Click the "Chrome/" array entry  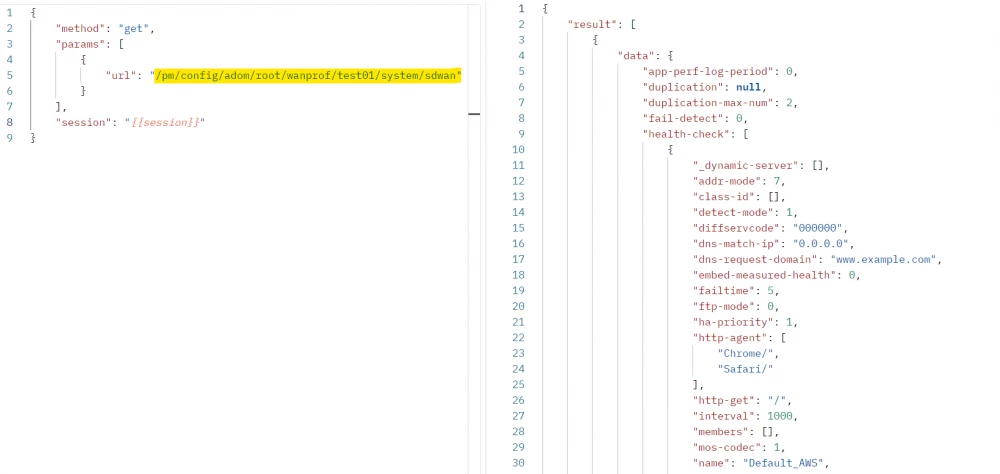746,353
